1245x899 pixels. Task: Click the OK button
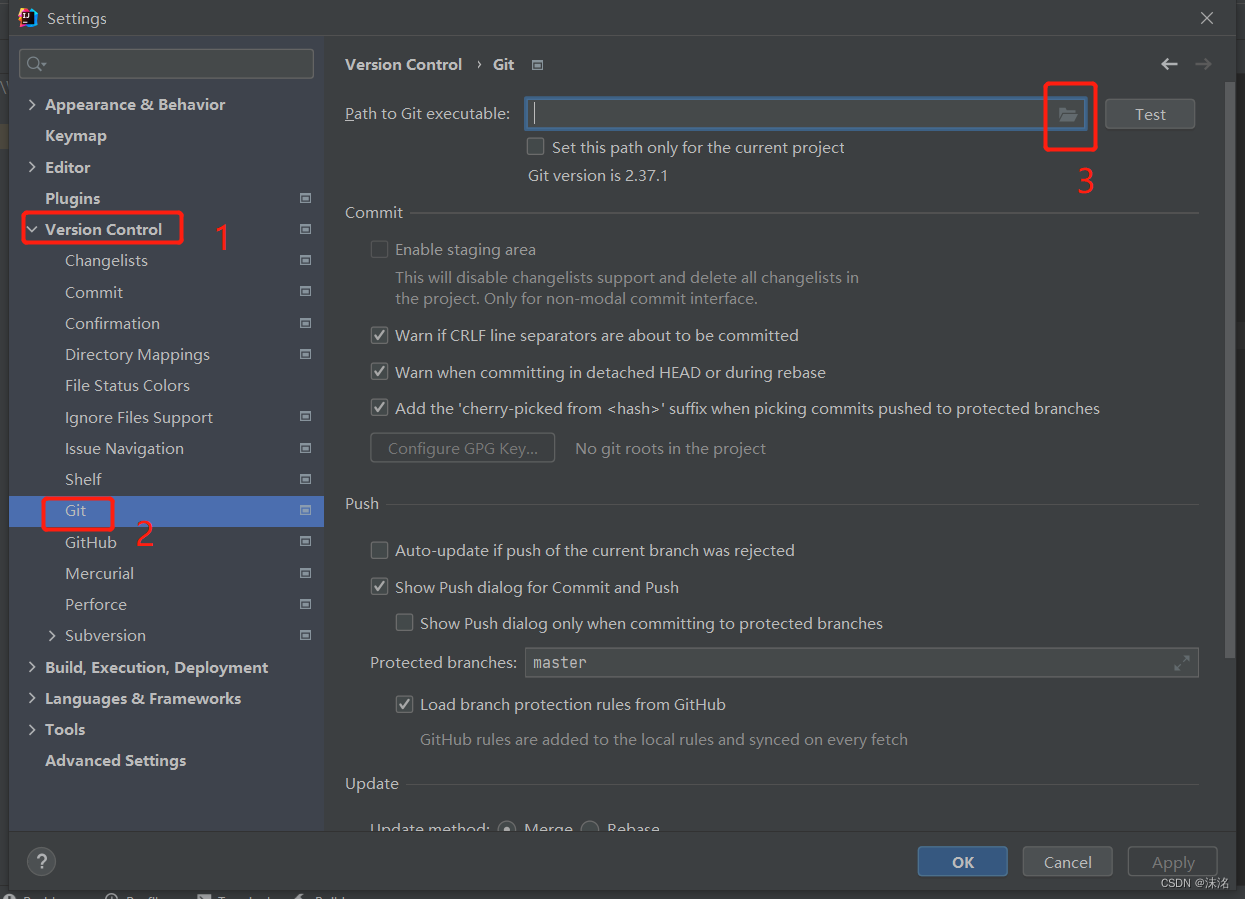[x=963, y=862]
